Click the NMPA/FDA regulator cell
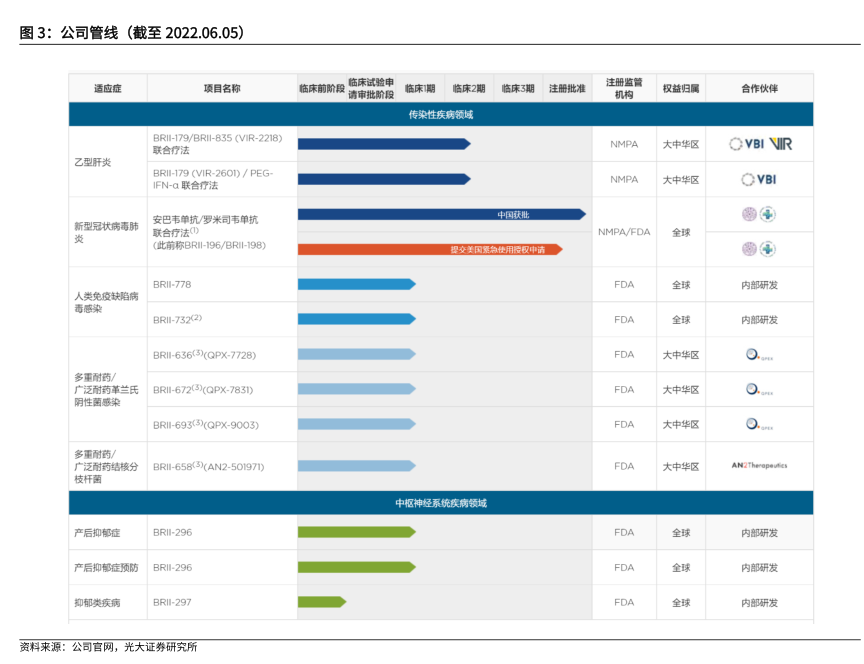The height and width of the screenshot is (664, 864). click(624, 232)
